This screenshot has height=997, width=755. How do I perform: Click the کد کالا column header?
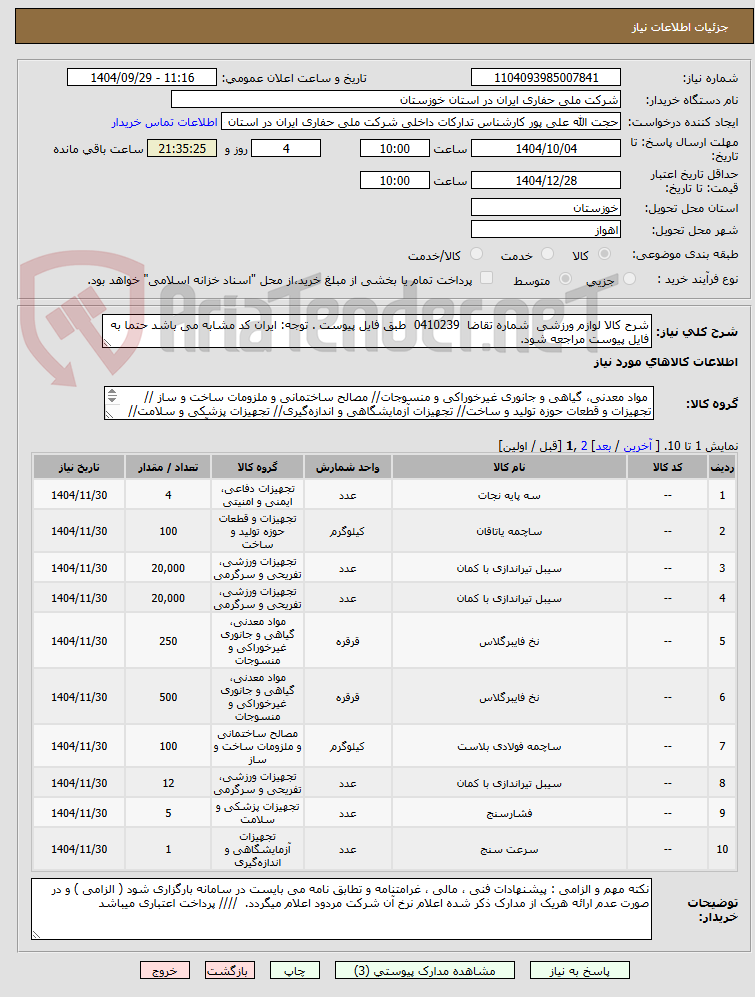[667, 467]
